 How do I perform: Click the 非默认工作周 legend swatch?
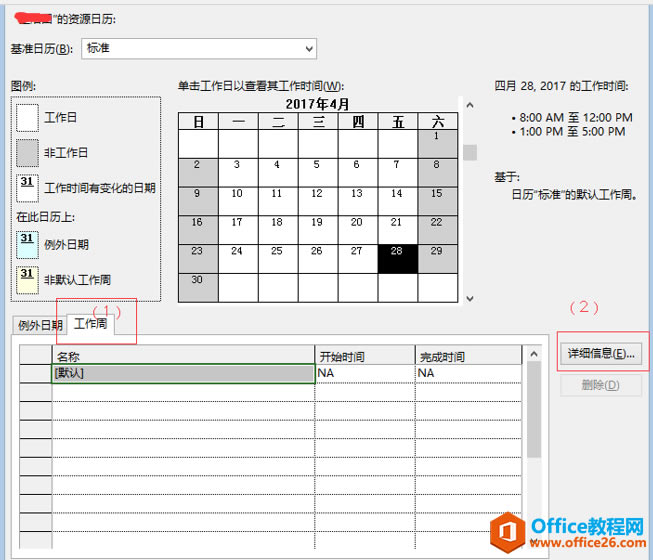click(x=27, y=280)
